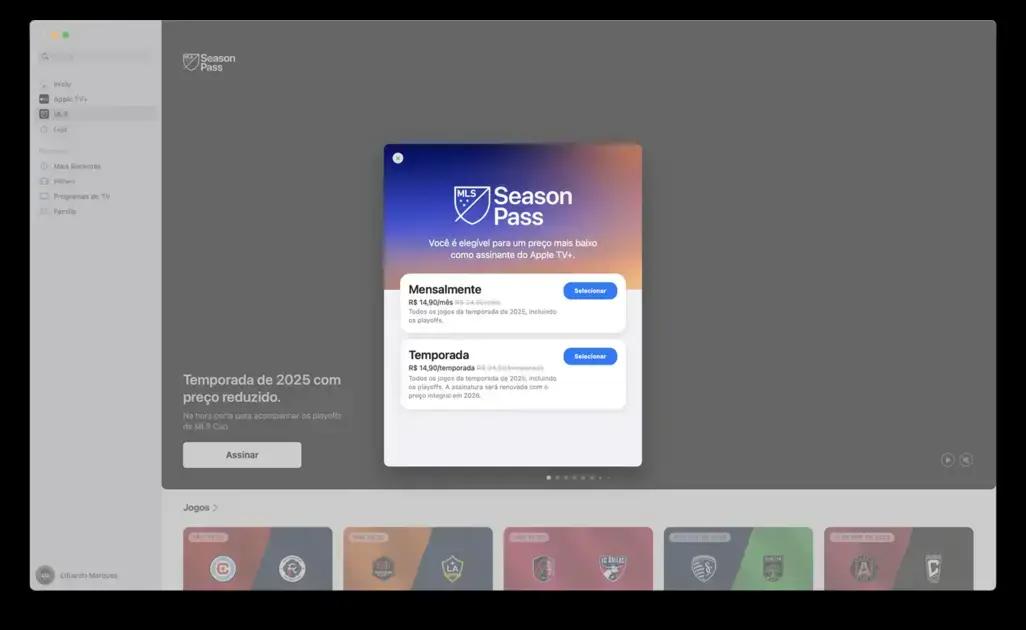The height and width of the screenshot is (630, 1026).
Task: Play the hero banner preview
Action: pos(947,460)
